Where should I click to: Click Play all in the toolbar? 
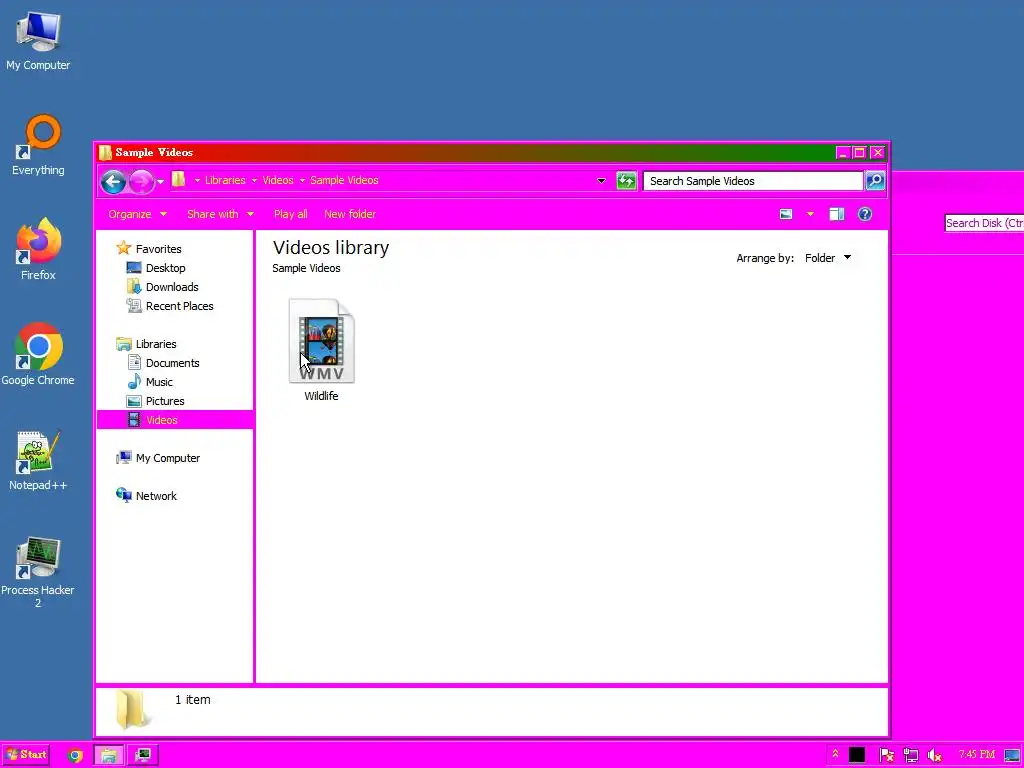(x=291, y=214)
